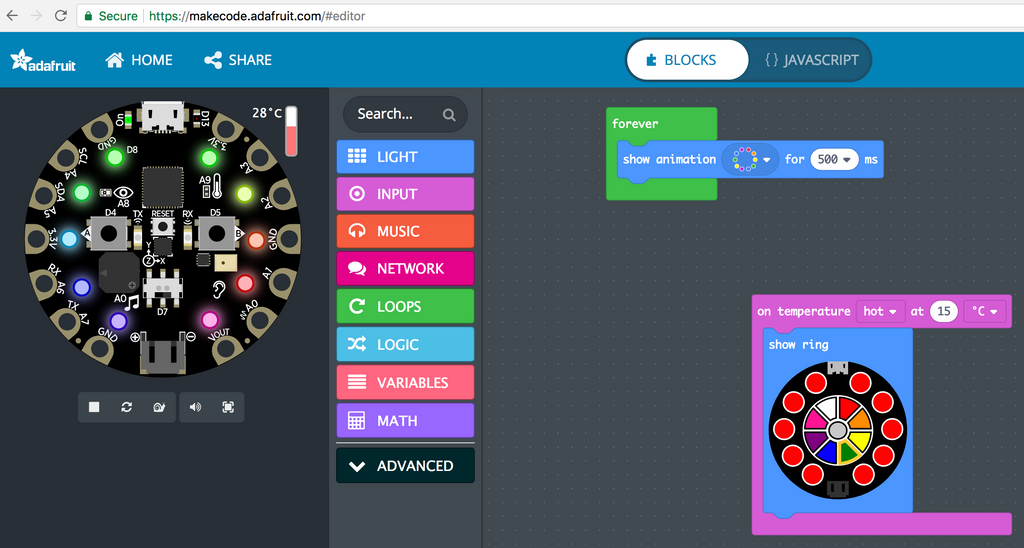The width and height of the screenshot is (1024, 548).
Task: Mute the simulator audio
Action: pos(195,407)
